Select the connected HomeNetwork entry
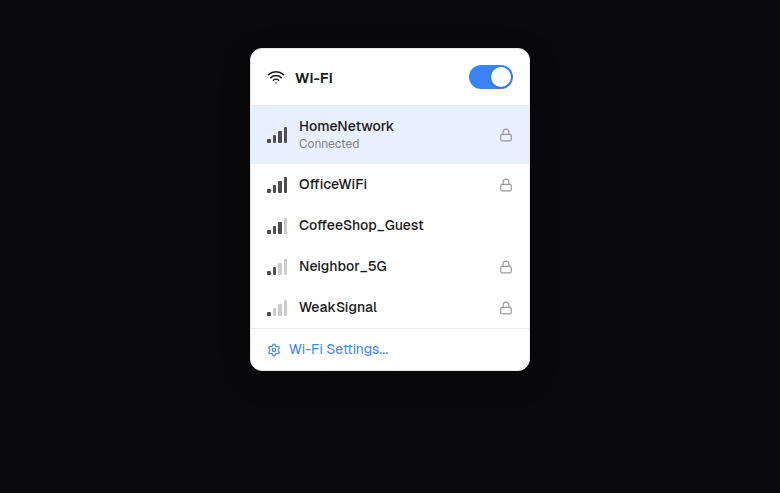780x493 pixels. (390, 135)
